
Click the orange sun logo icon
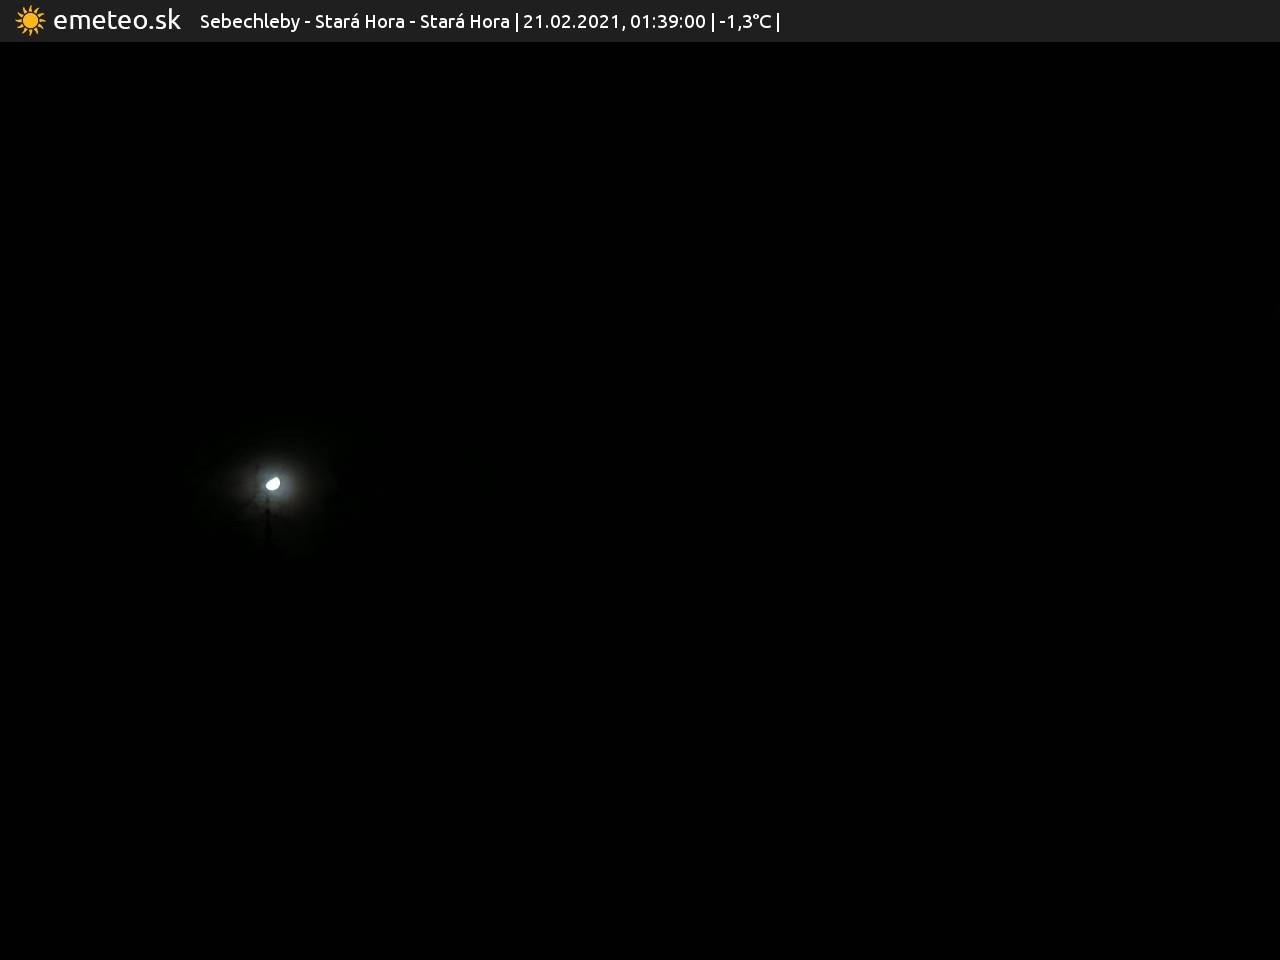tap(30, 21)
